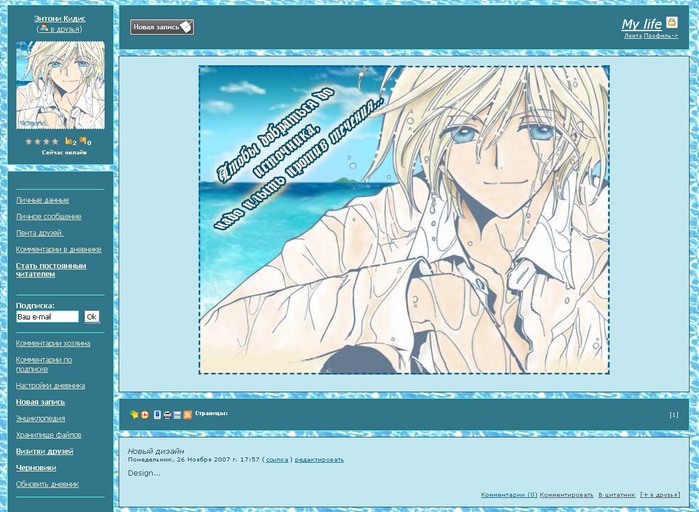This screenshot has width=699, height=512.
Task: Click the large anime banner image
Action: pos(404,220)
